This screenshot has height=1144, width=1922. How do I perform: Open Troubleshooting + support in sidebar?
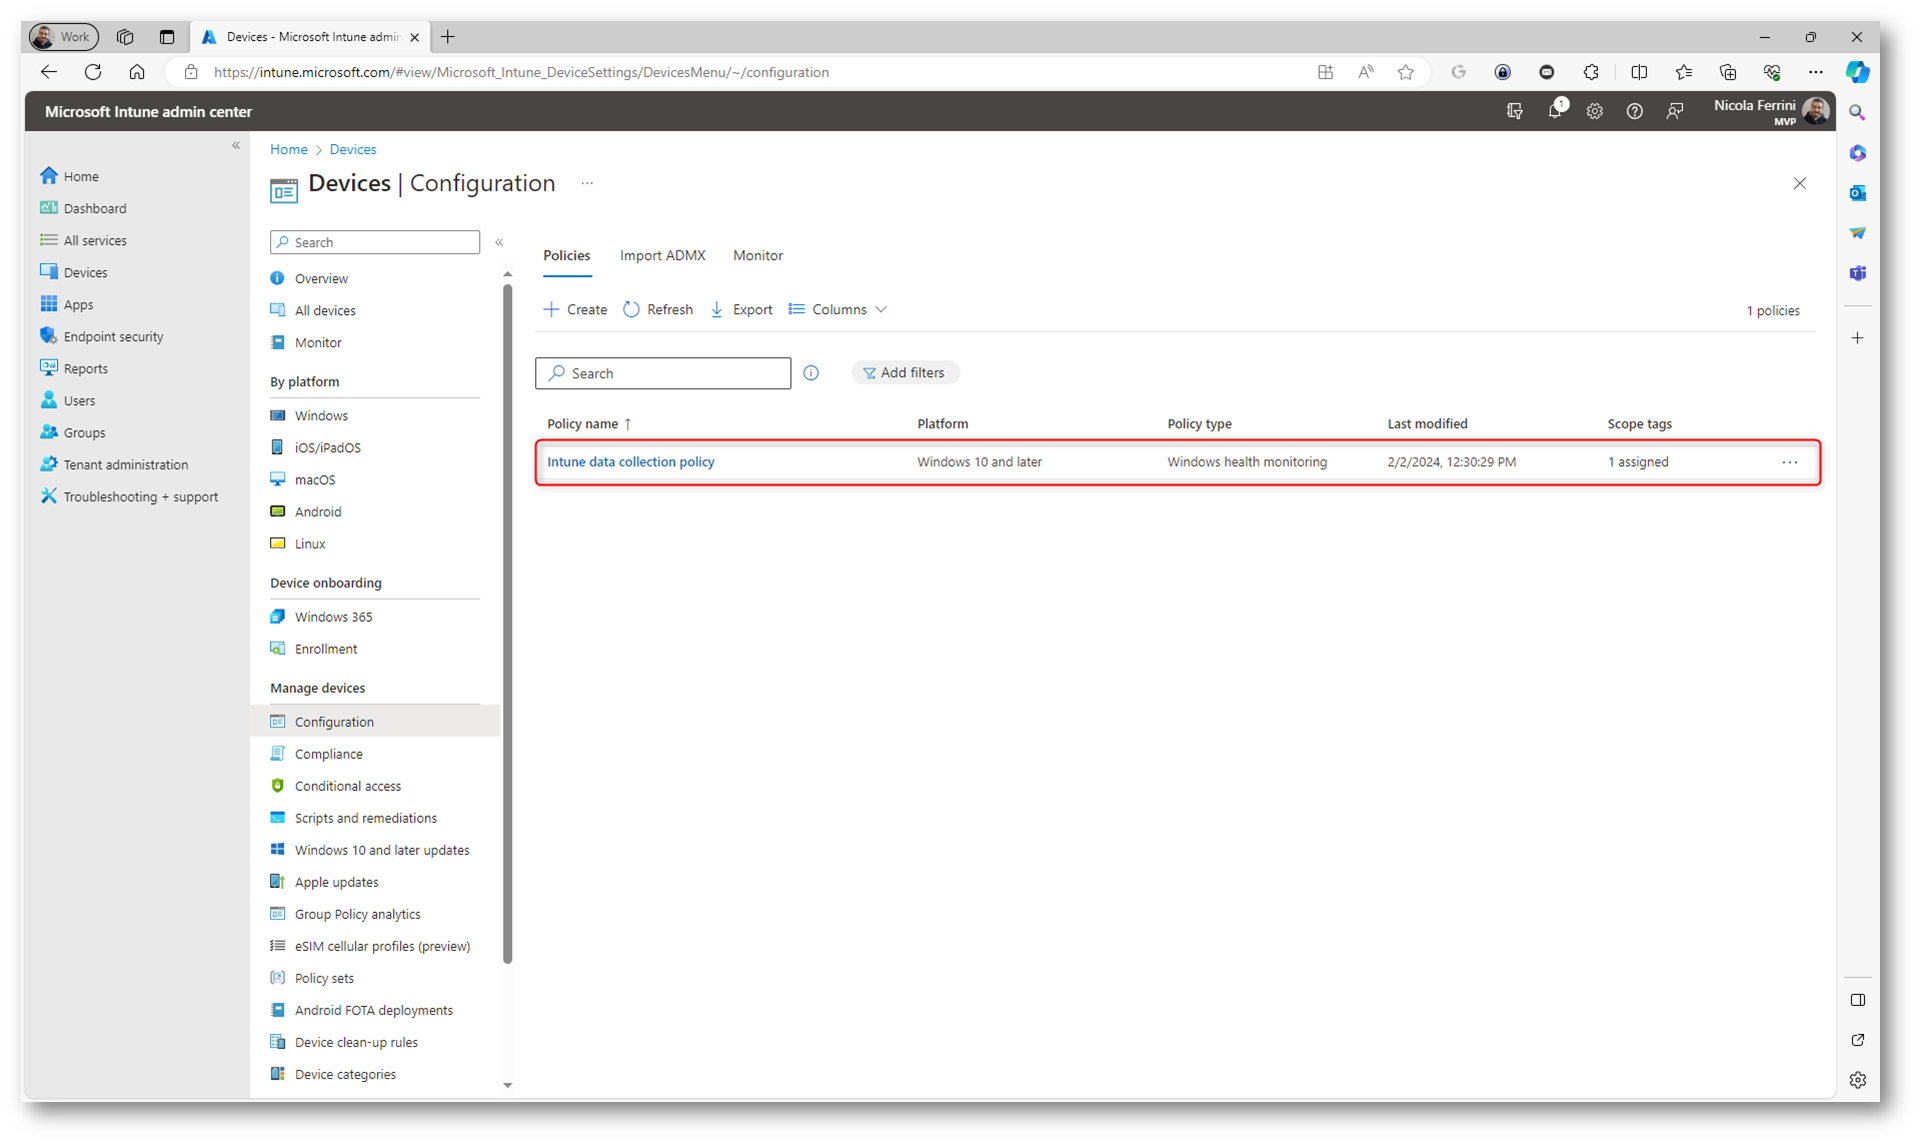140,497
